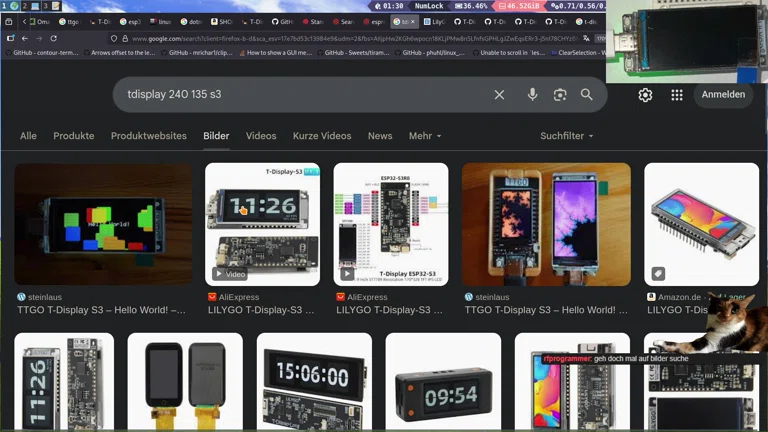Click the title 'TTGO T-Display S3 – Hello World! –...' under the blocks image
Screen dimensions: 768x432
[101, 310]
